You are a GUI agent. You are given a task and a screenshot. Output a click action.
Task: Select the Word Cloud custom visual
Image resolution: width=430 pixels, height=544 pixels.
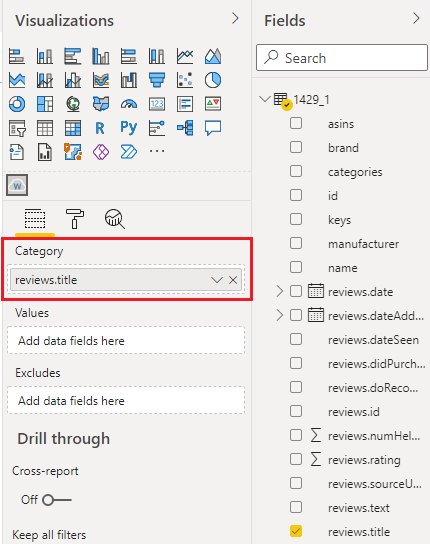pyautogui.click(x=17, y=186)
